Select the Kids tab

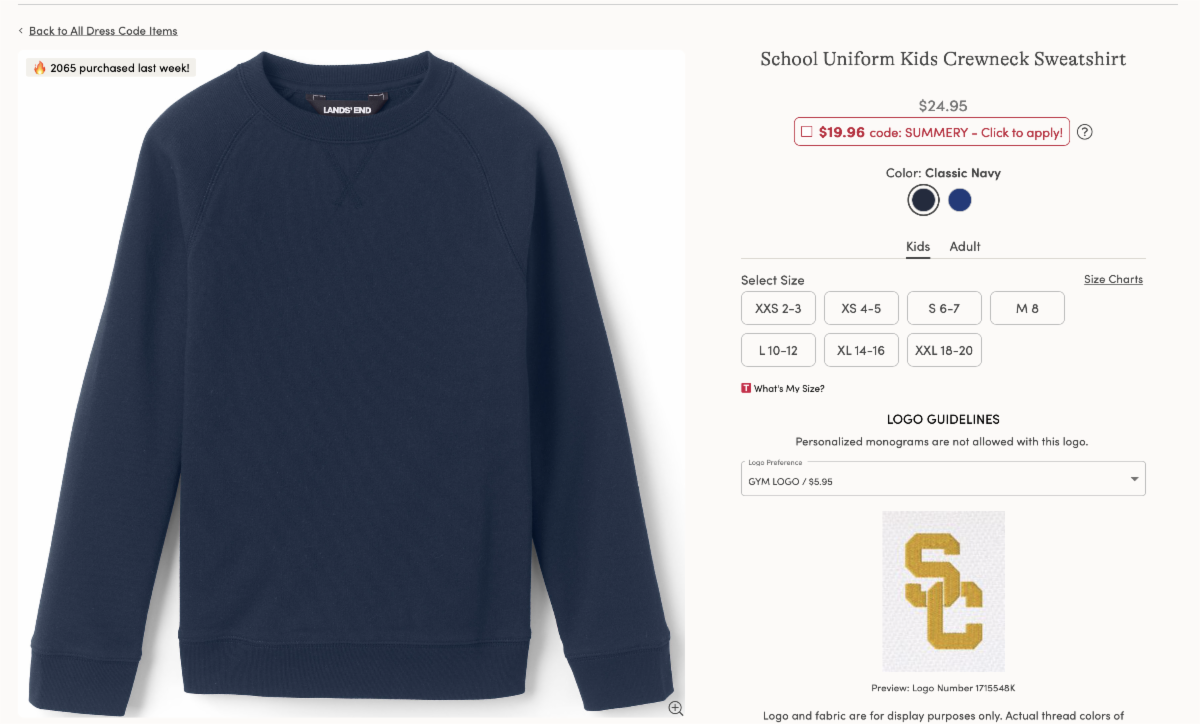[918, 246]
